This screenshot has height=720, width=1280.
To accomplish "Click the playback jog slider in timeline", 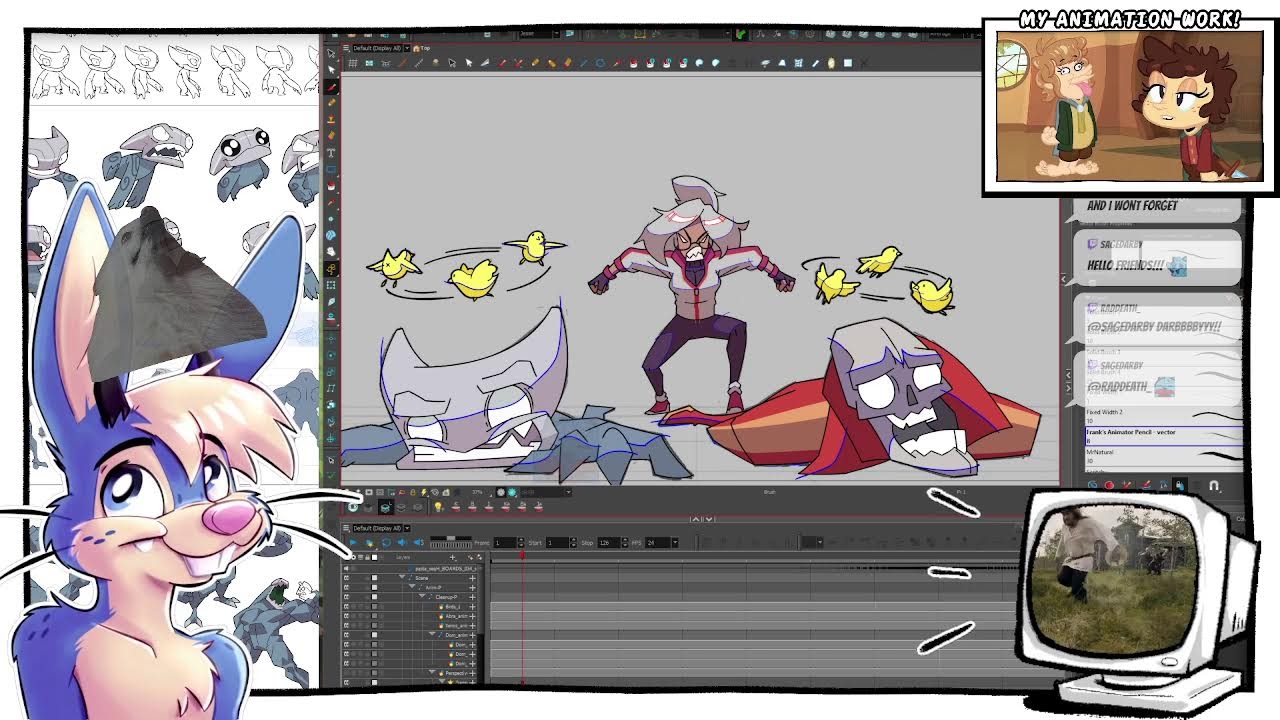I will click(x=451, y=542).
